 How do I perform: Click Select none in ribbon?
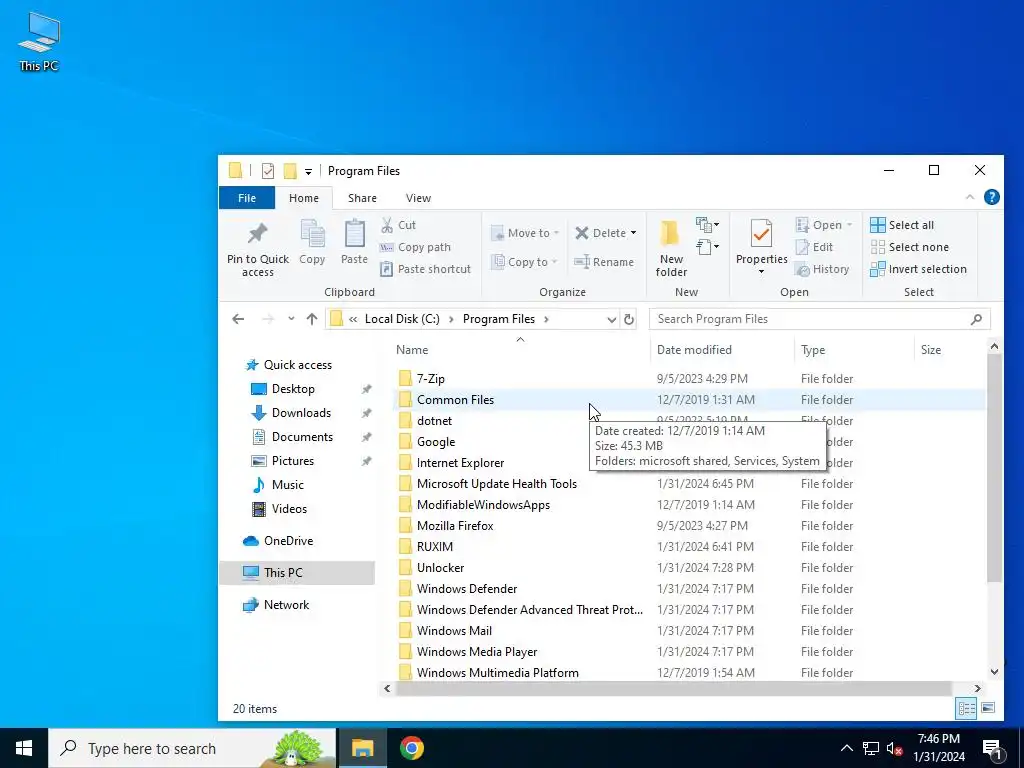pyautogui.click(x=909, y=247)
